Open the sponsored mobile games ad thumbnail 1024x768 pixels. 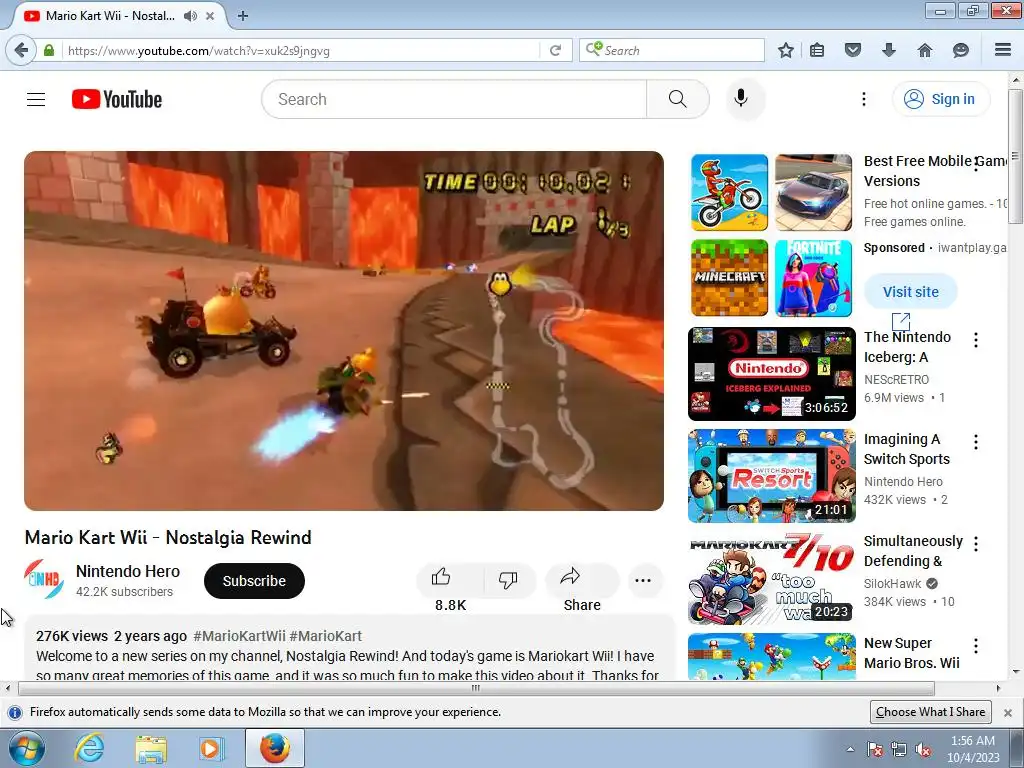pyautogui.click(x=772, y=236)
